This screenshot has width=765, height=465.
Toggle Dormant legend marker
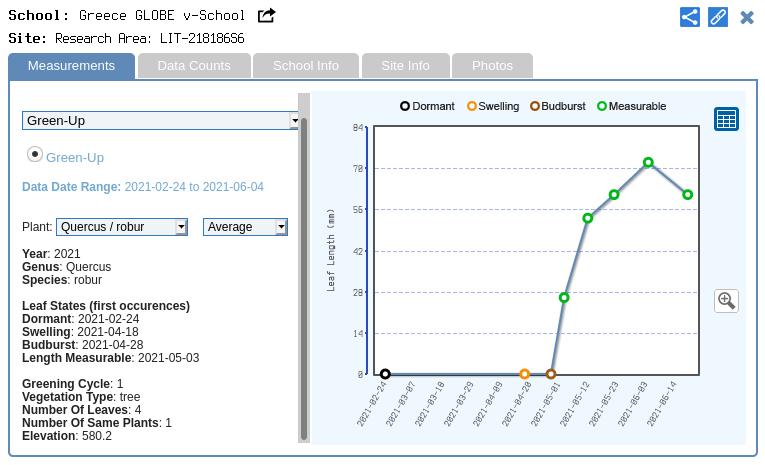pos(405,106)
